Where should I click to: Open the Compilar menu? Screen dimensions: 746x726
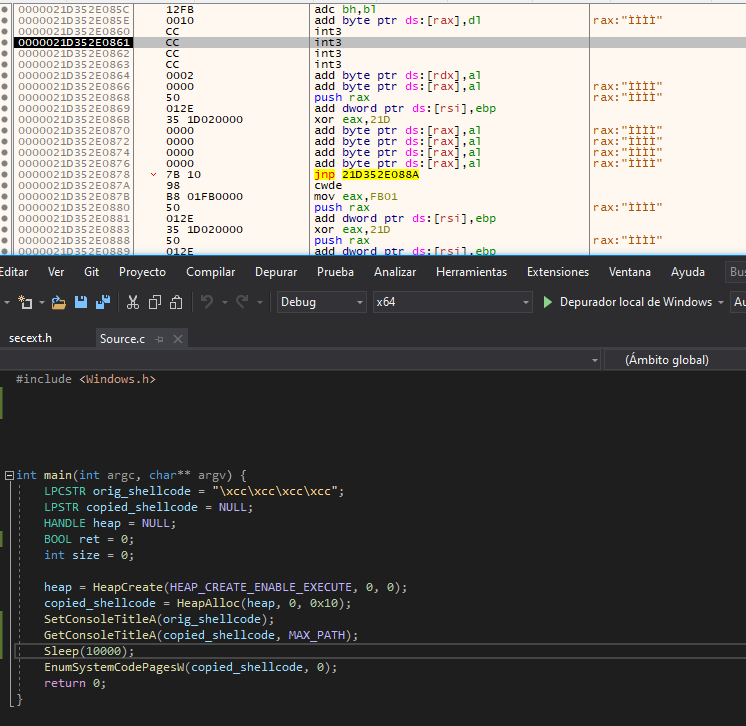click(210, 272)
